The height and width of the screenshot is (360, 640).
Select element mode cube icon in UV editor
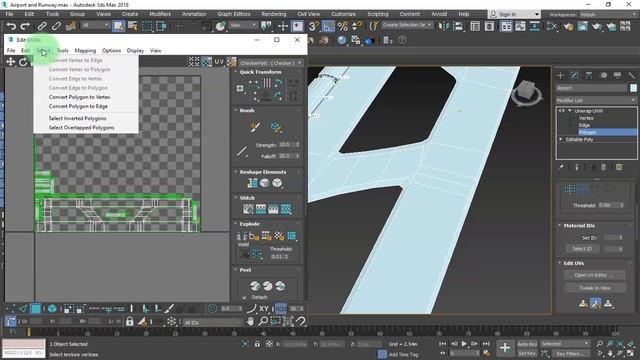pyautogui.click(x=52, y=309)
